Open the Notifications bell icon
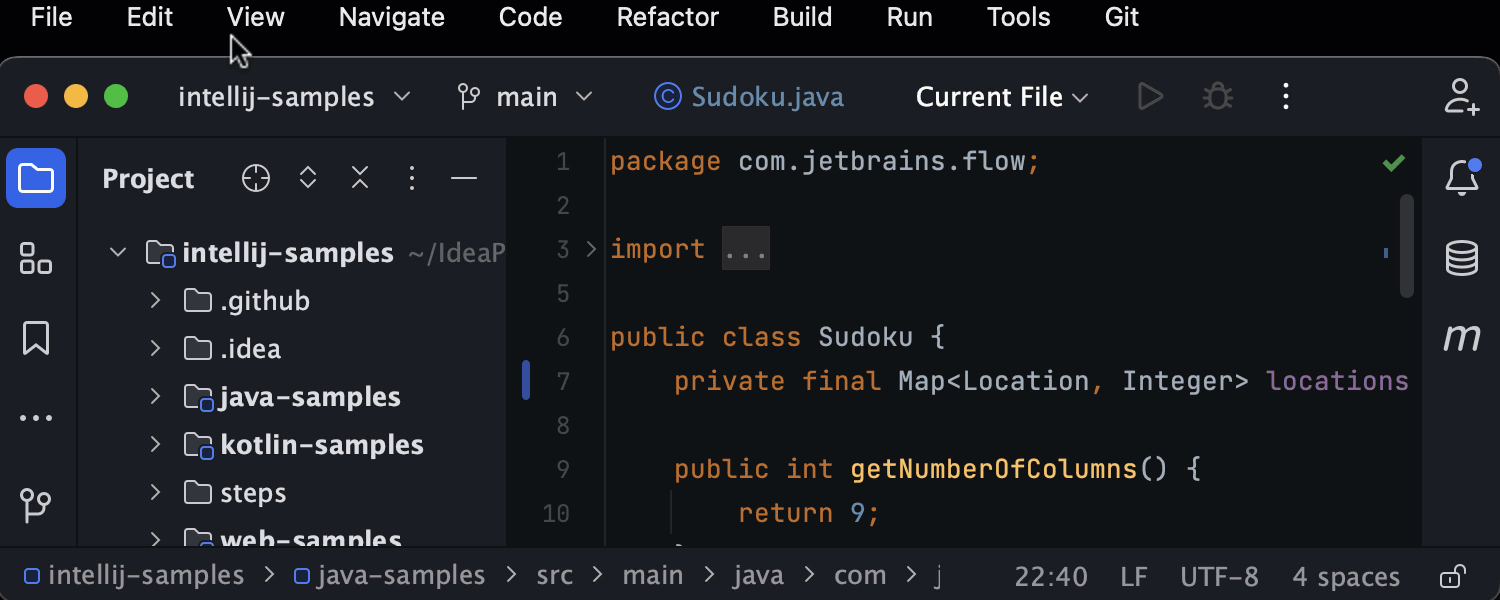Viewport: 1500px width, 600px height. tap(1462, 179)
